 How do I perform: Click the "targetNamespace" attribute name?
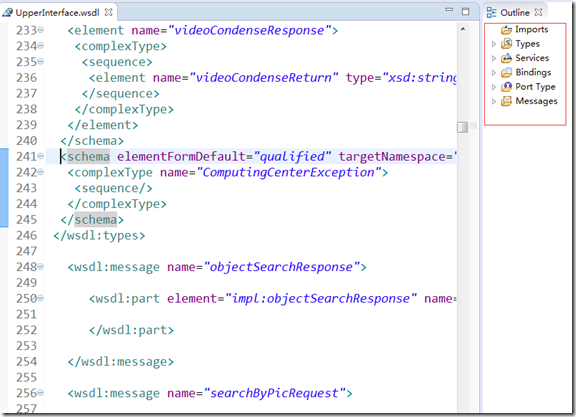click(x=392, y=157)
